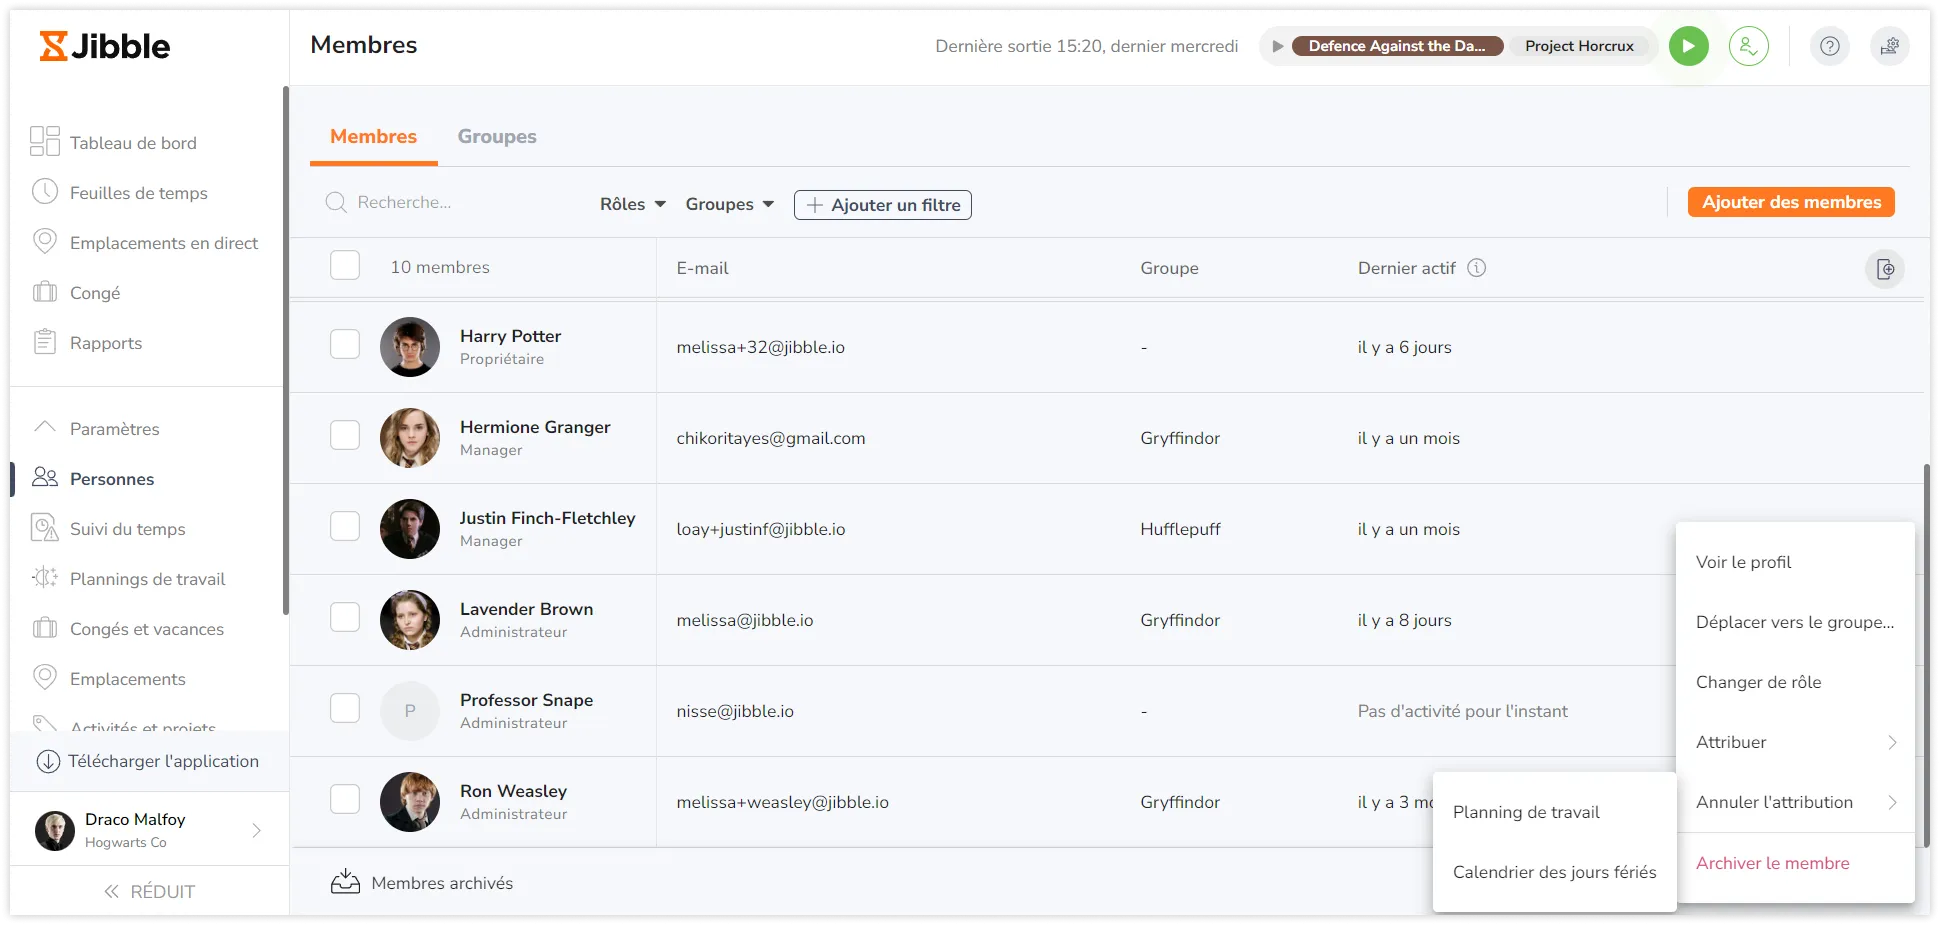Click the info icon beside Dernier actif

click(1476, 268)
